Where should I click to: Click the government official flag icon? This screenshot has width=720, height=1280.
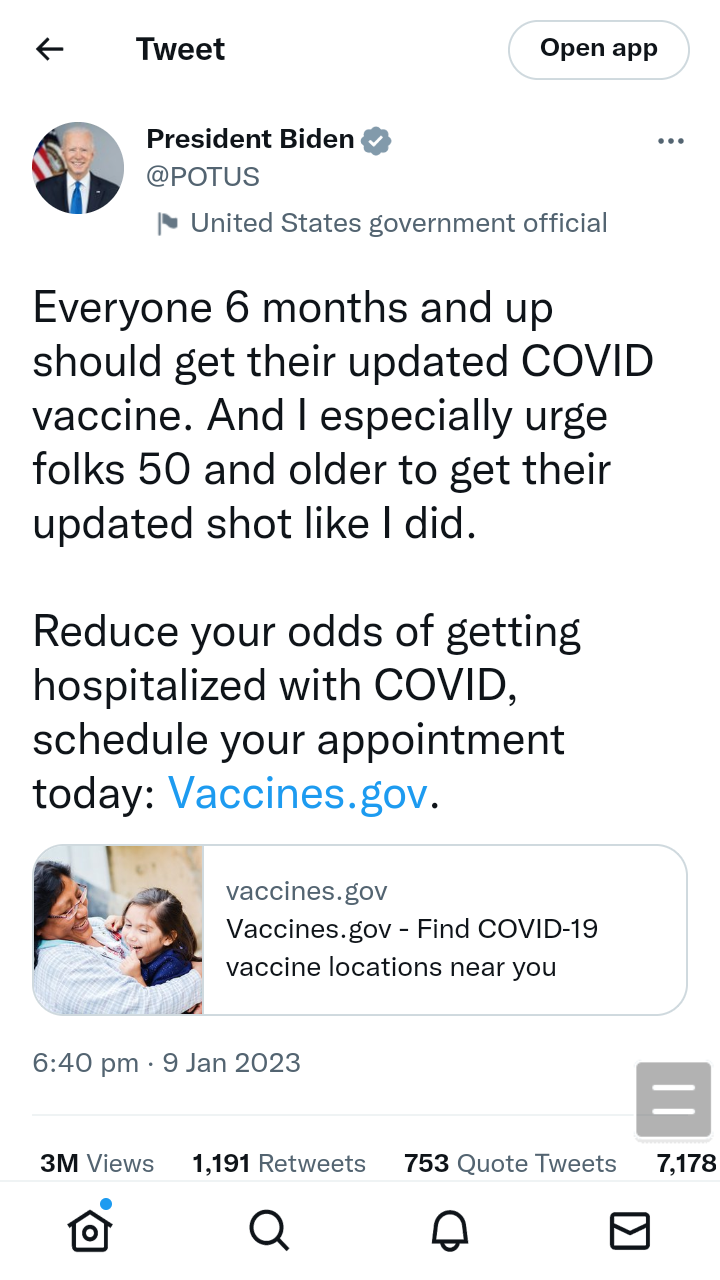pos(167,223)
